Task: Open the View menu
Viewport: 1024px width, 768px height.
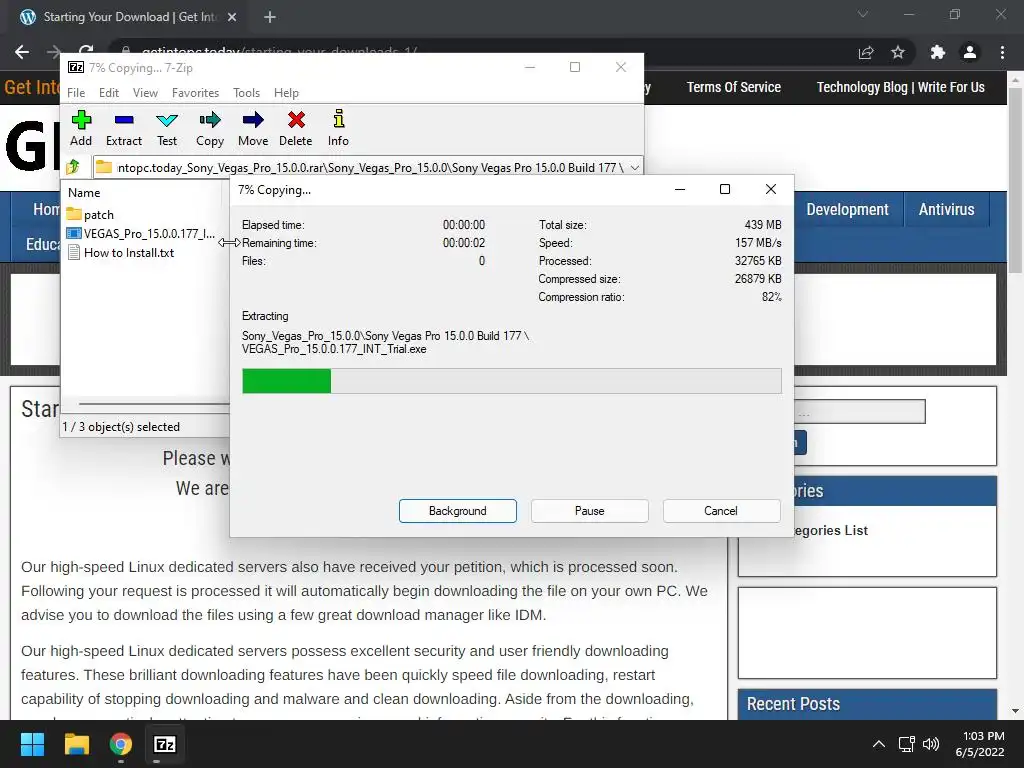Action: tap(145, 93)
